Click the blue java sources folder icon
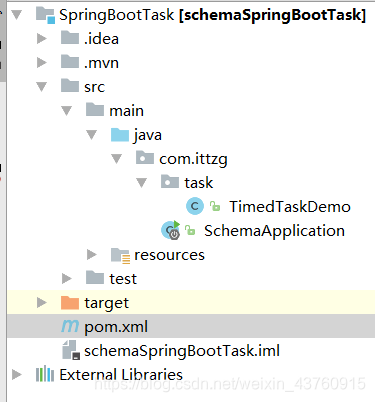 pyautogui.click(x=120, y=134)
